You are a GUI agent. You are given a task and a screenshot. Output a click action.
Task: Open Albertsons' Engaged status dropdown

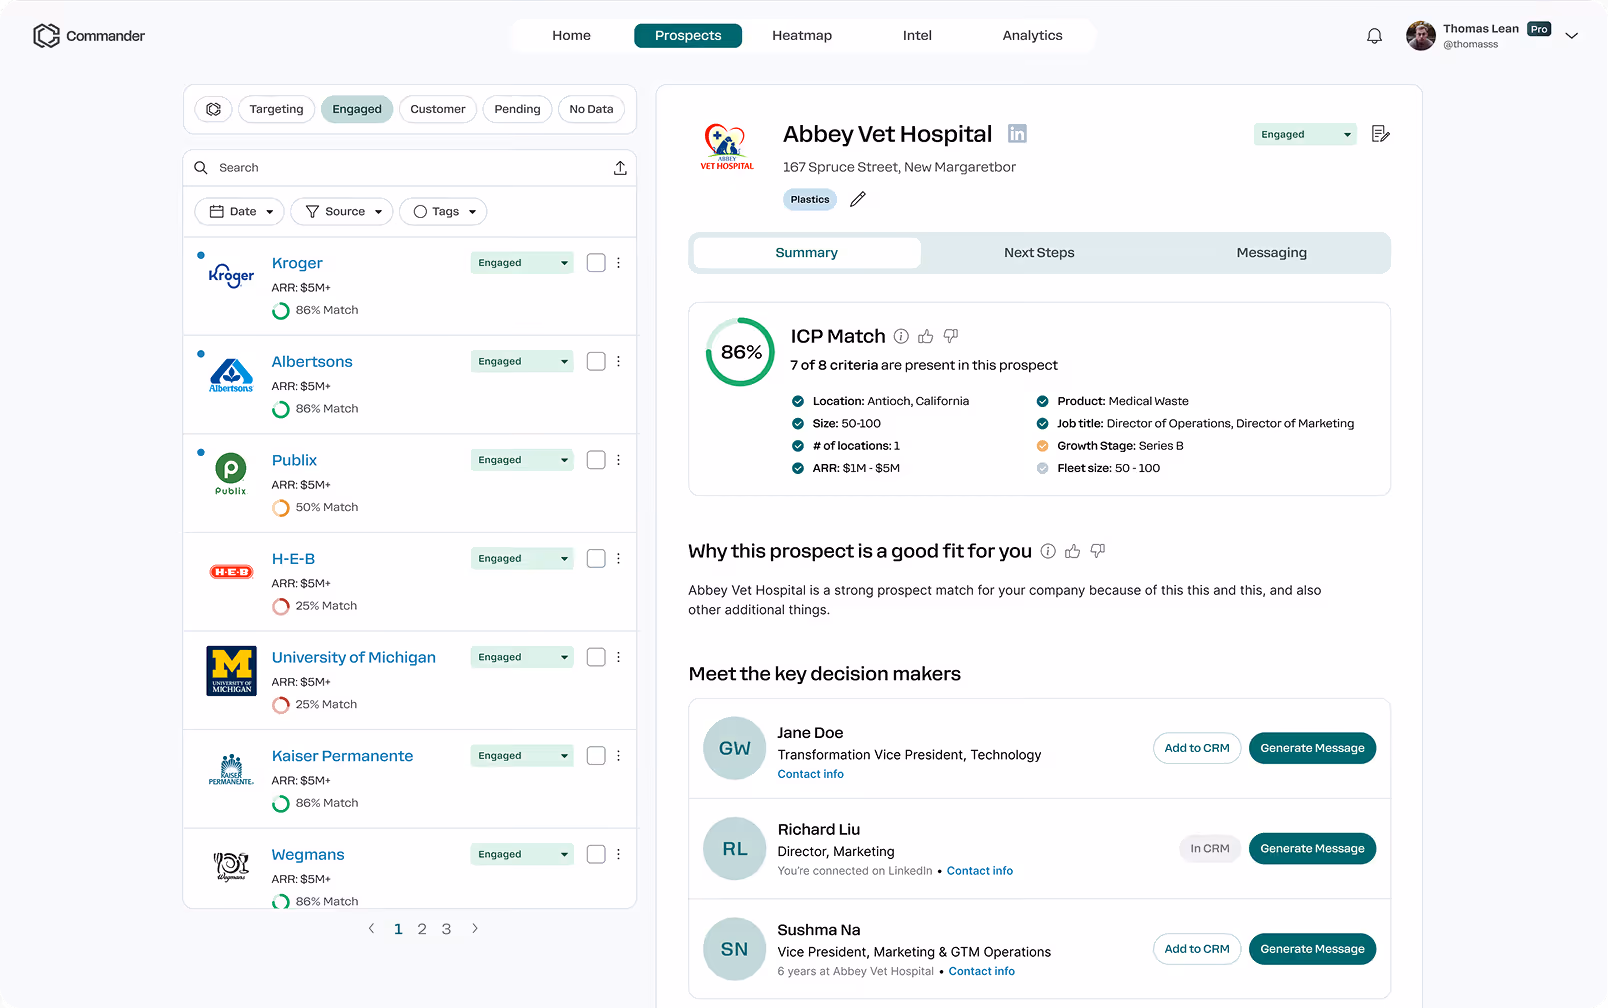[x=522, y=361]
